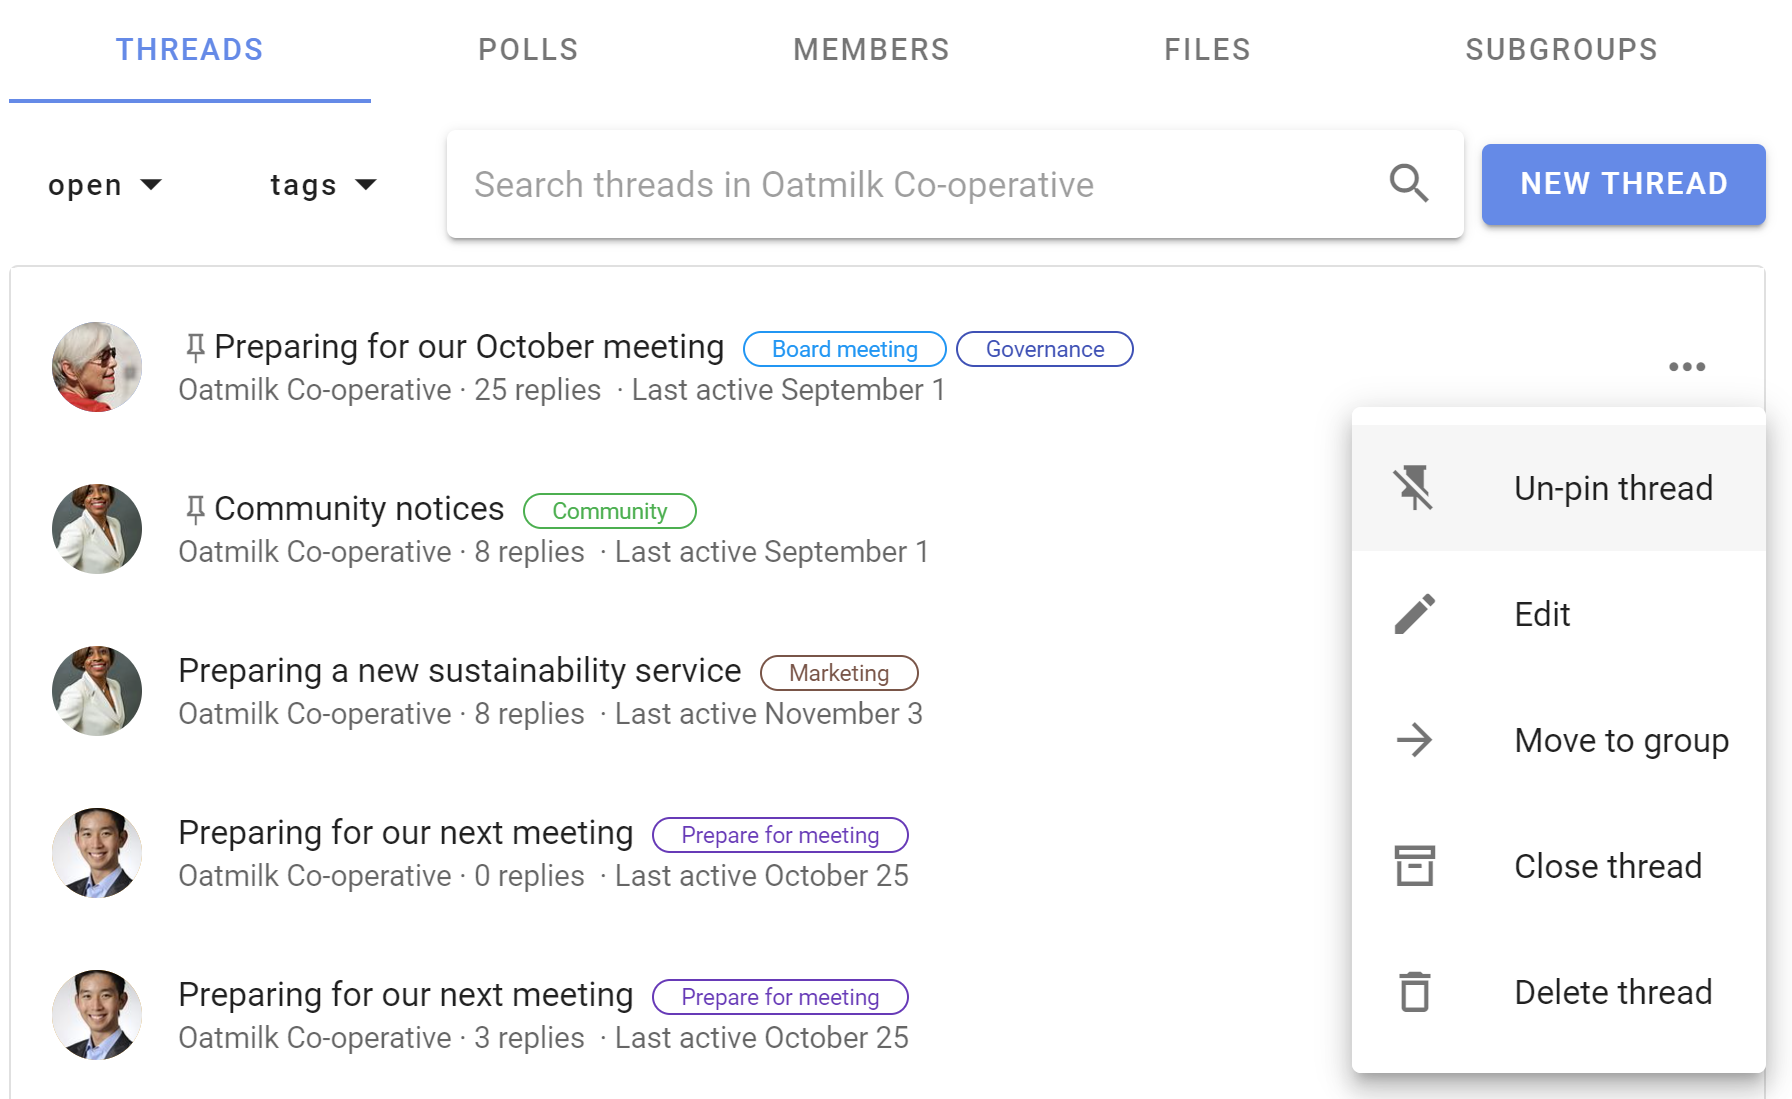Screen dimensions: 1792x1099
Task: Click the archive box Close thread icon
Action: click(x=1414, y=866)
